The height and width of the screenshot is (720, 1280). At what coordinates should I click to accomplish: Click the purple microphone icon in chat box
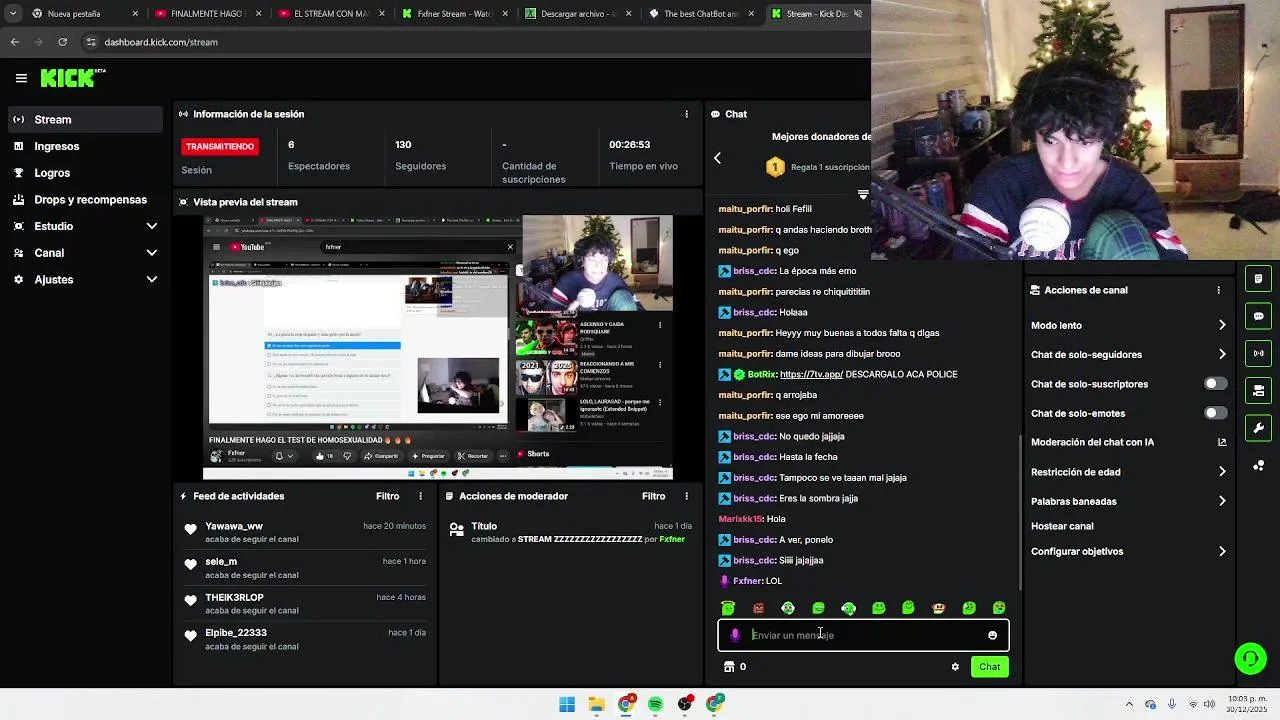(735, 635)
